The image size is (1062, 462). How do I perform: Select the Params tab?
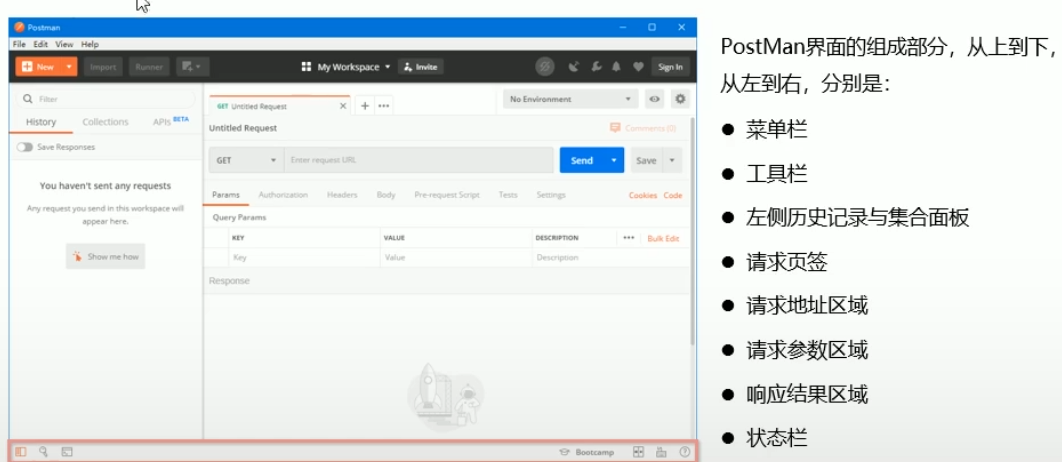tap(226, 194)
